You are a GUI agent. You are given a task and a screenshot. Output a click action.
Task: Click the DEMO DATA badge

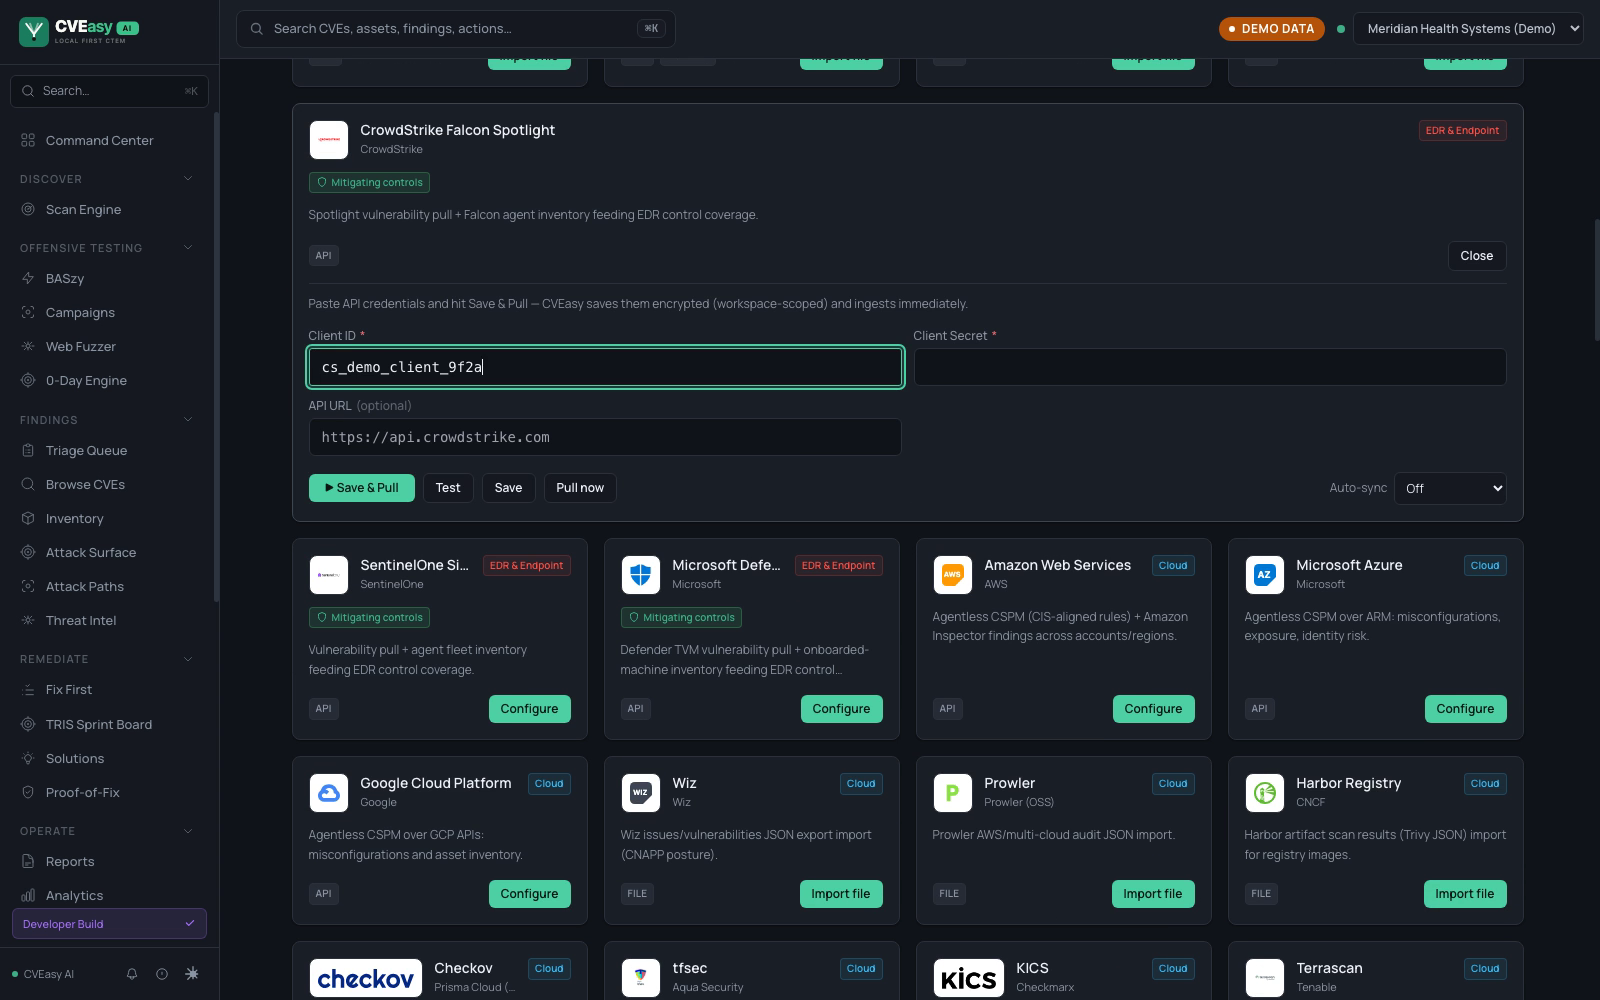pos(1272,29)
